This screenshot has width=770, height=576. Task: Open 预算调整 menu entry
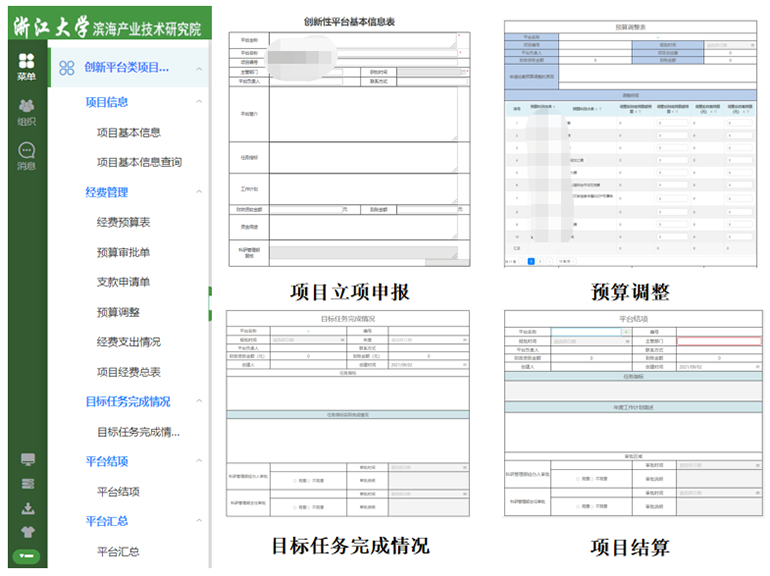pos(118,312)
